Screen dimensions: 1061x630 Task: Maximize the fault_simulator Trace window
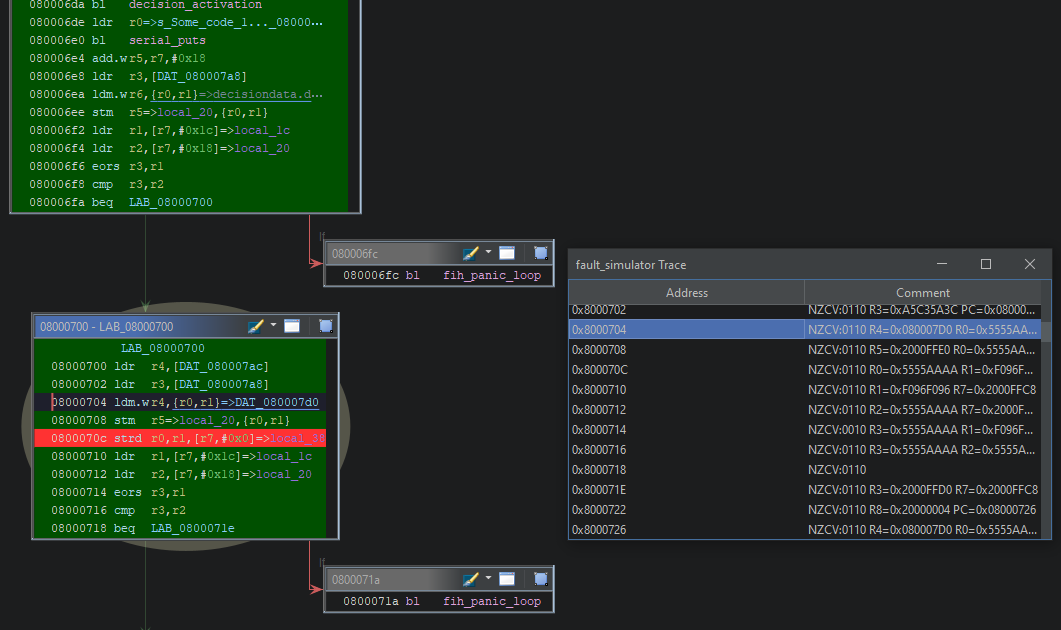pos(986,264)
